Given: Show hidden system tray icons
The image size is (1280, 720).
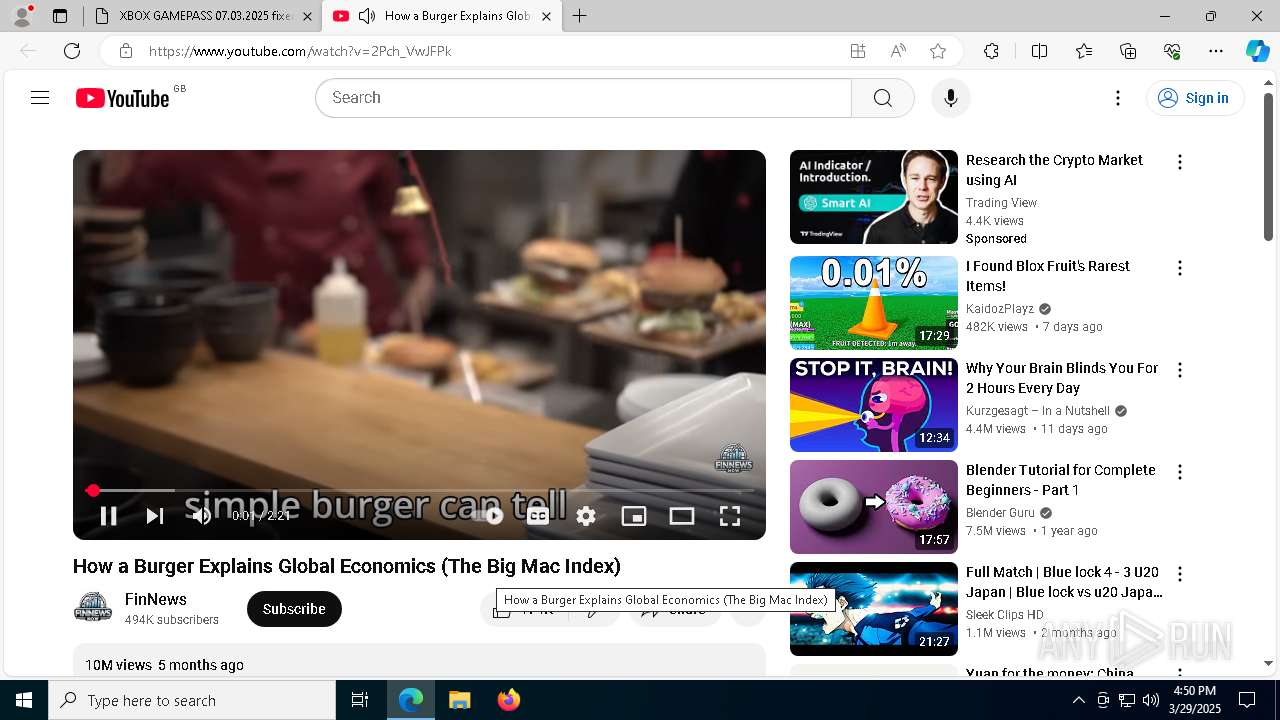Looking at the screenshot, I should click(x=1078, y=700).
